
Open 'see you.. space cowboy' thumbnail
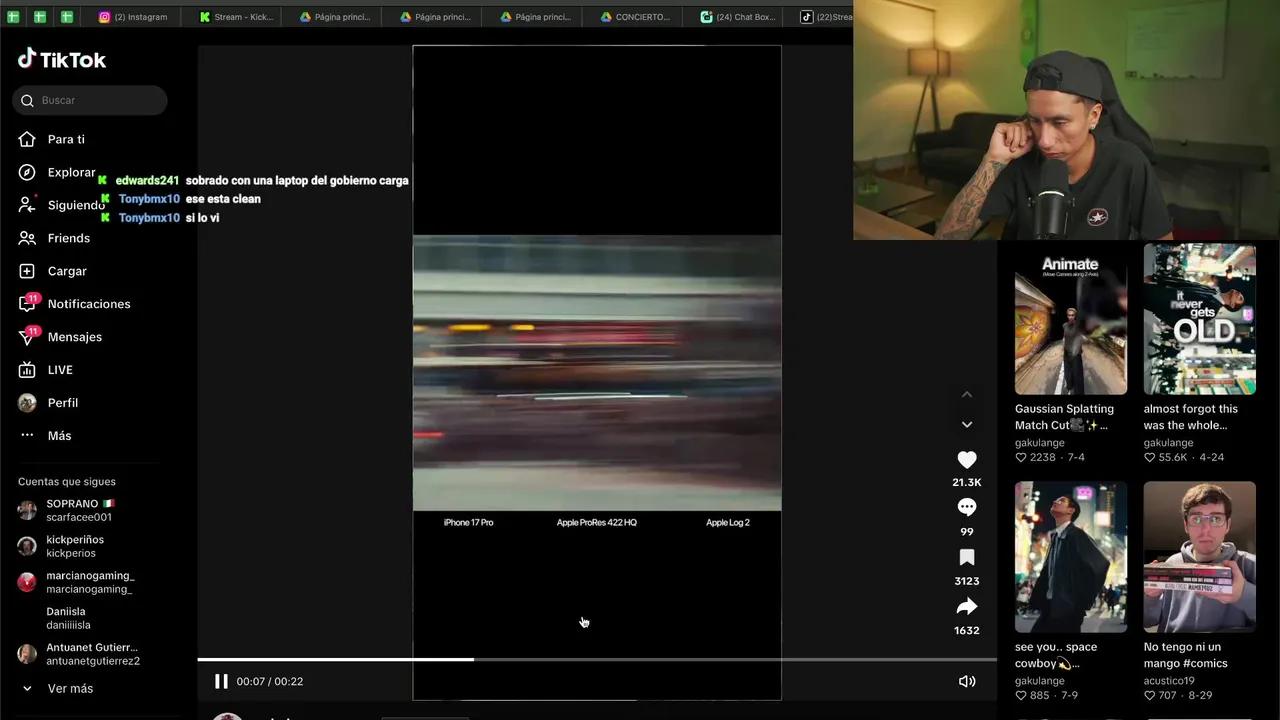coord(1071,557)
